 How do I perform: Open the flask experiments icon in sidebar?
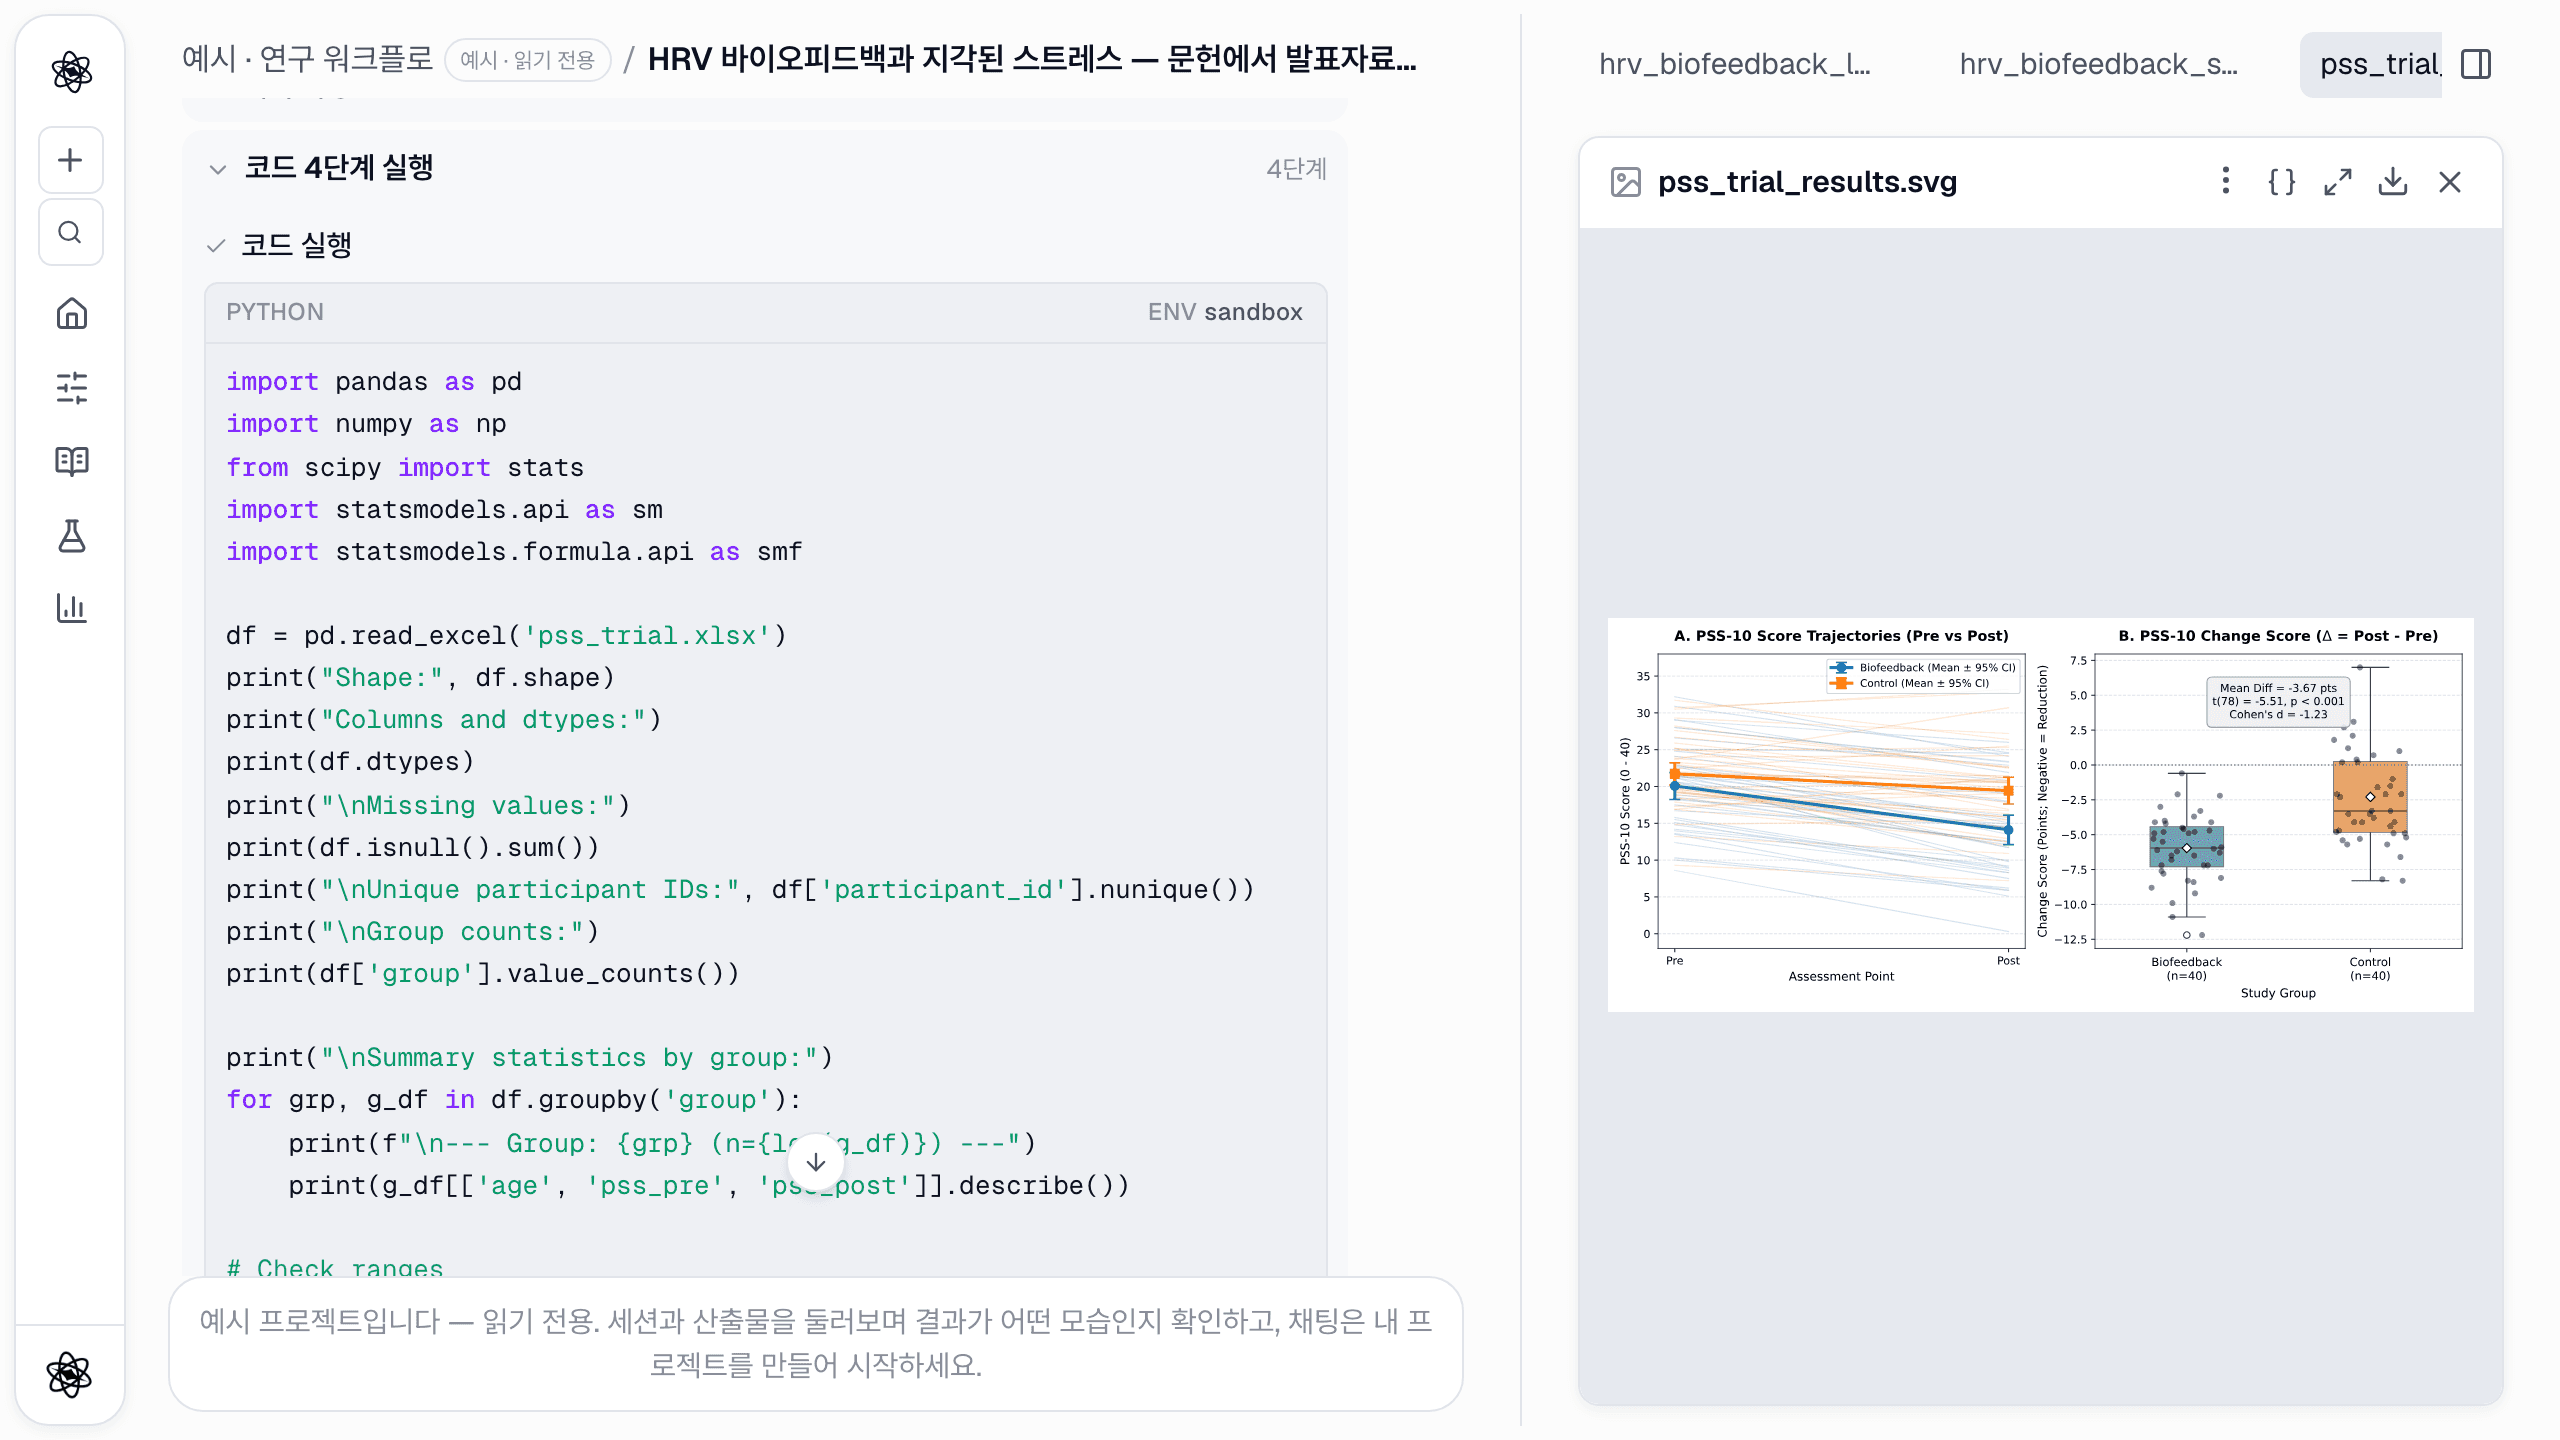pyautogui.click(x=71, y=535)
